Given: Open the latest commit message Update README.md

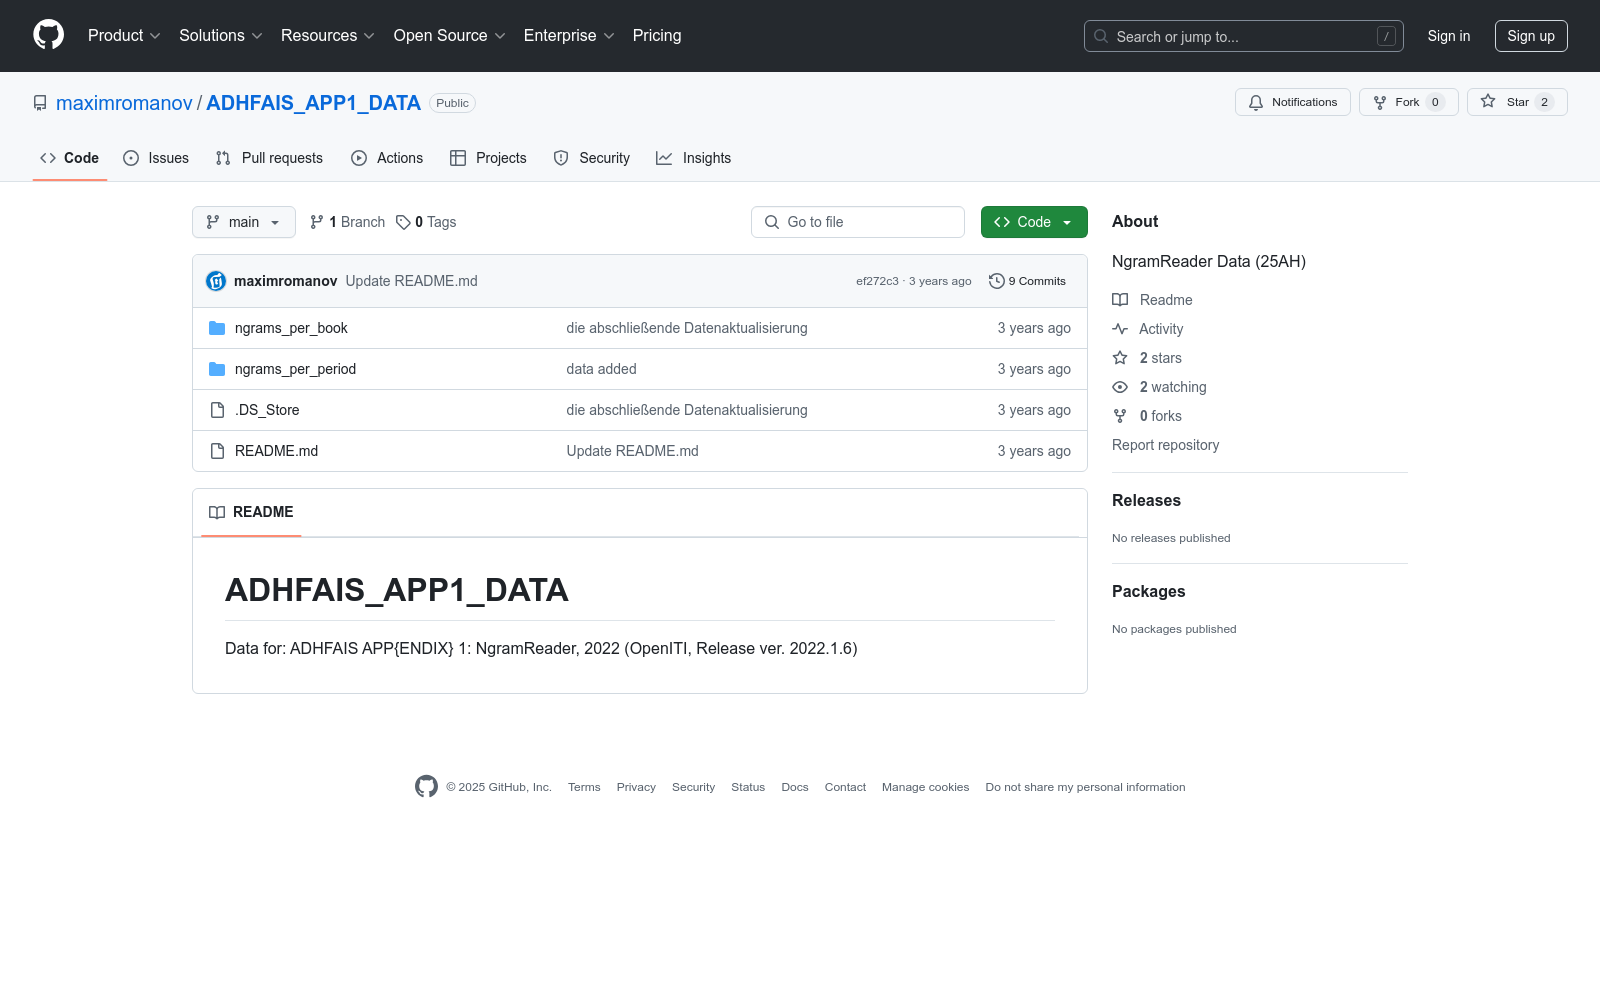Looking at the screenshot, I should 412,281.
